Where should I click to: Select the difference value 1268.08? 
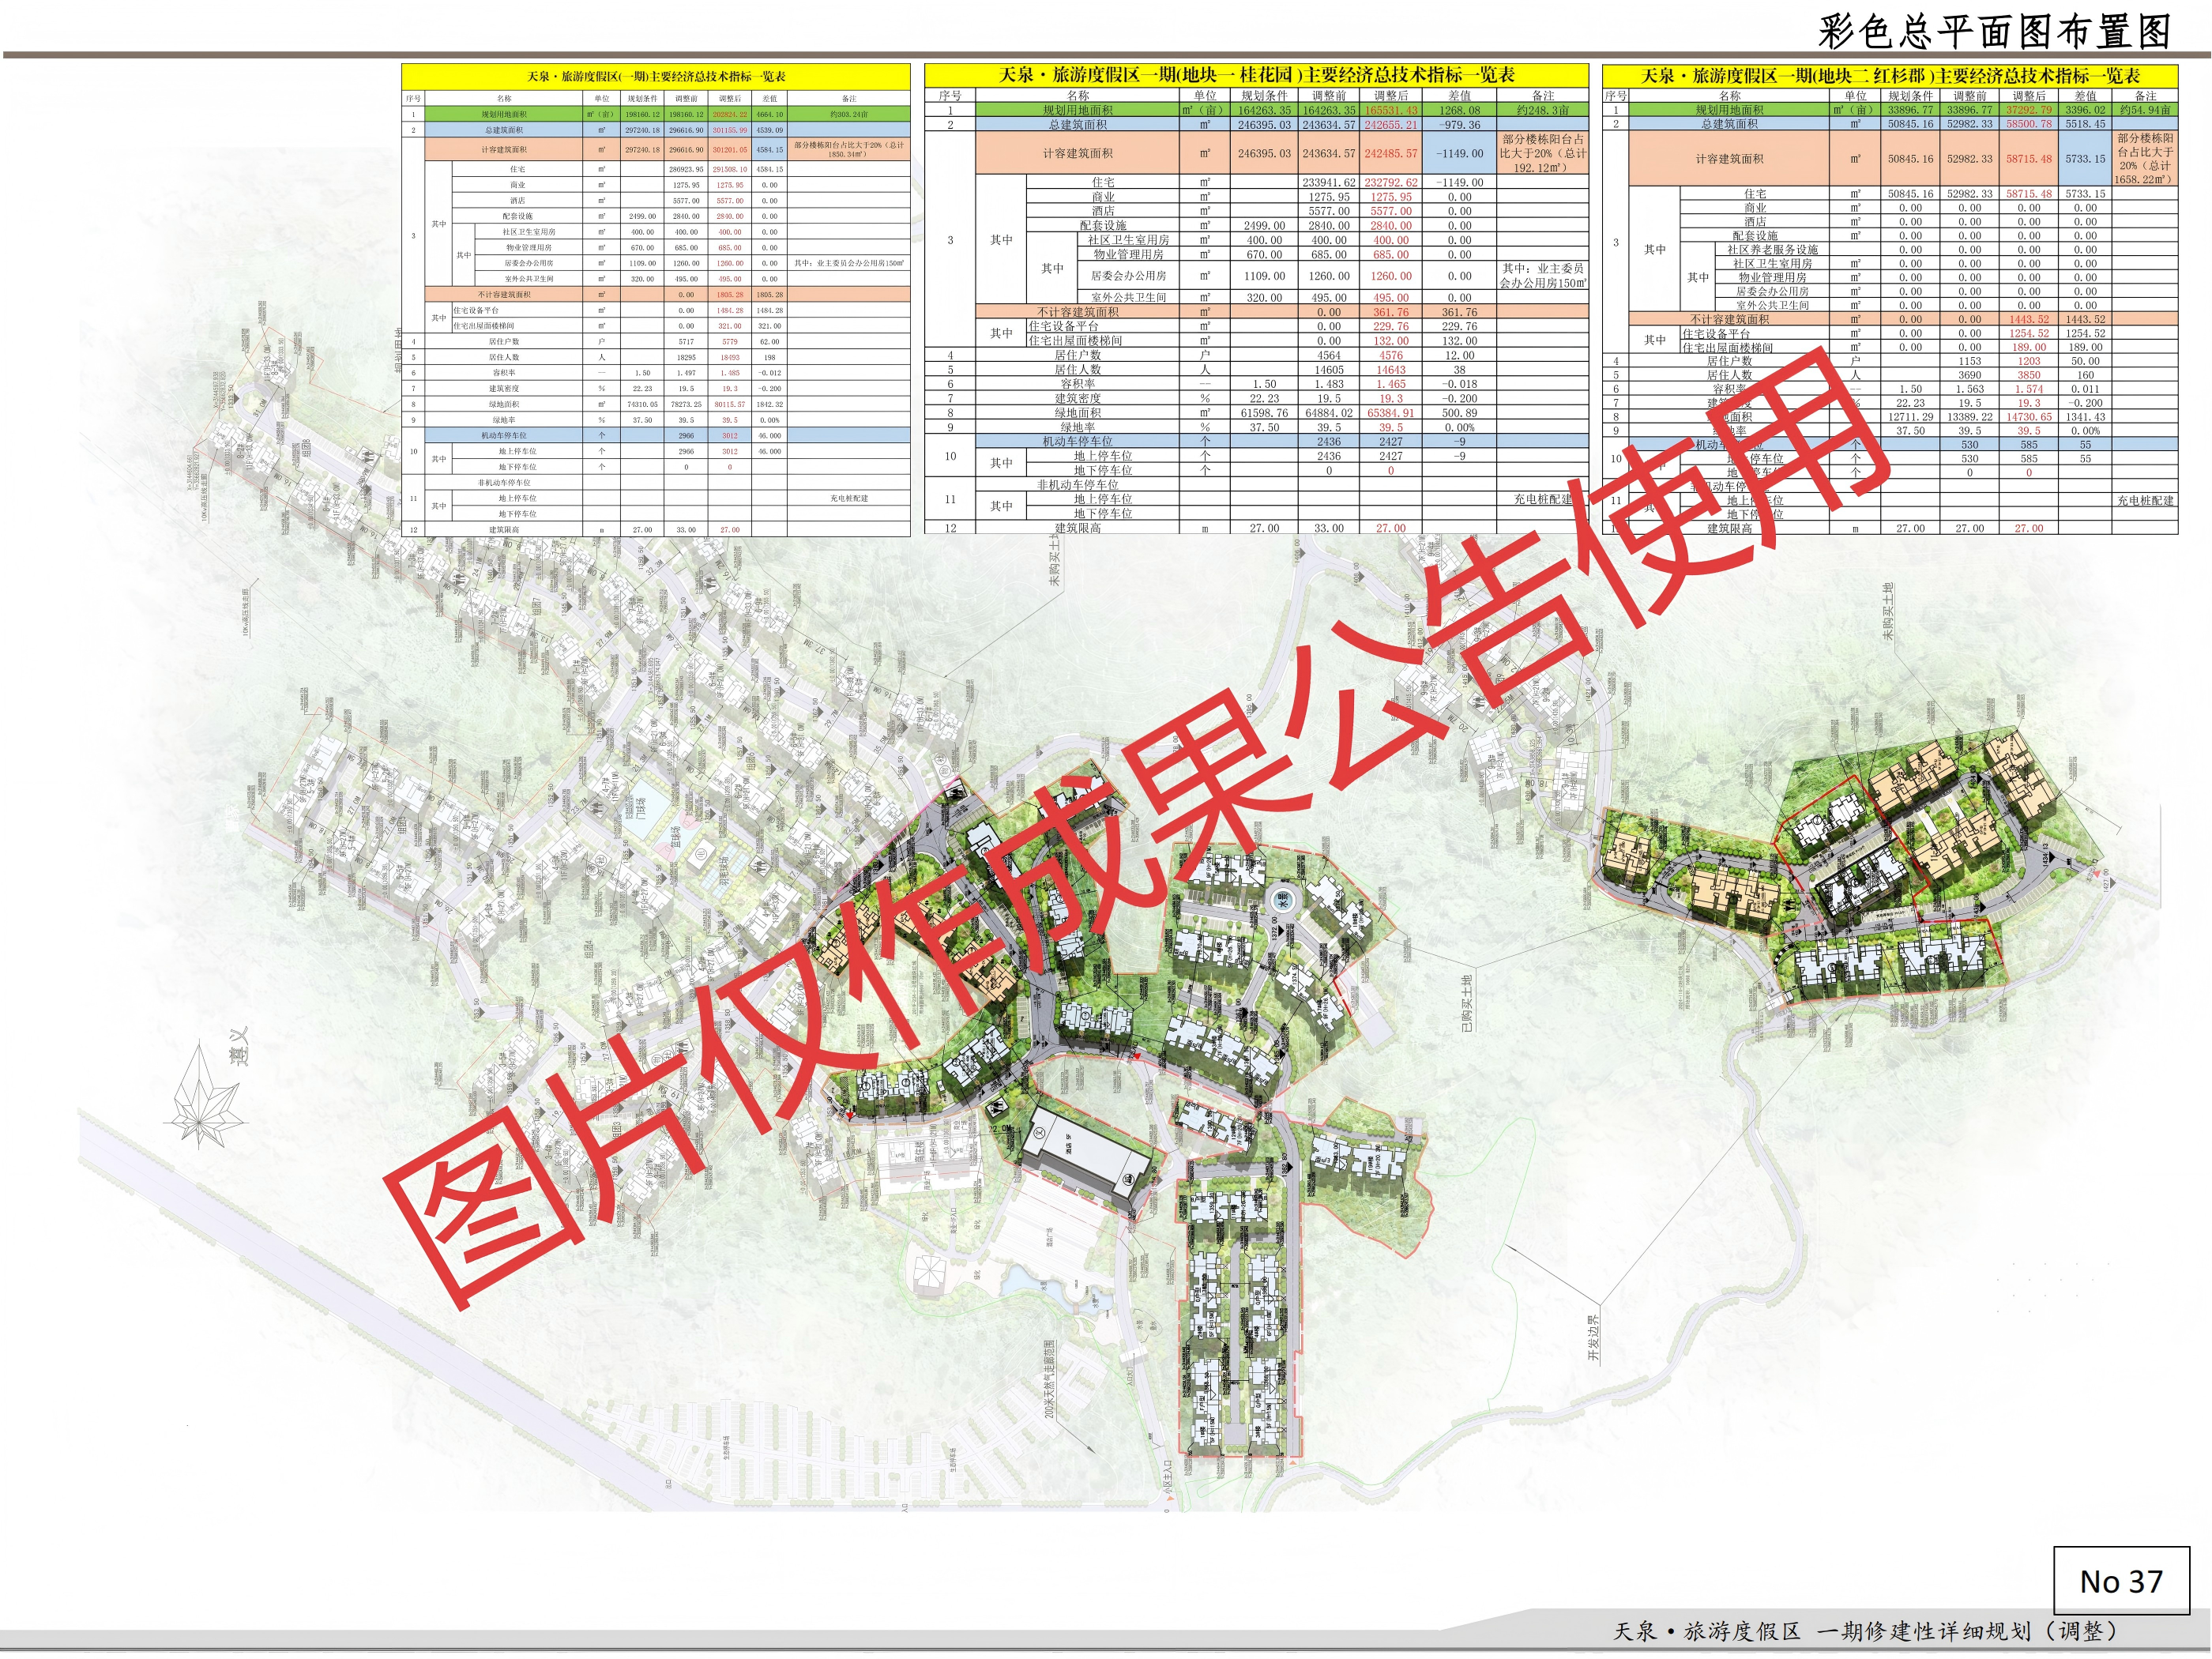click(x=1459, y=110)
